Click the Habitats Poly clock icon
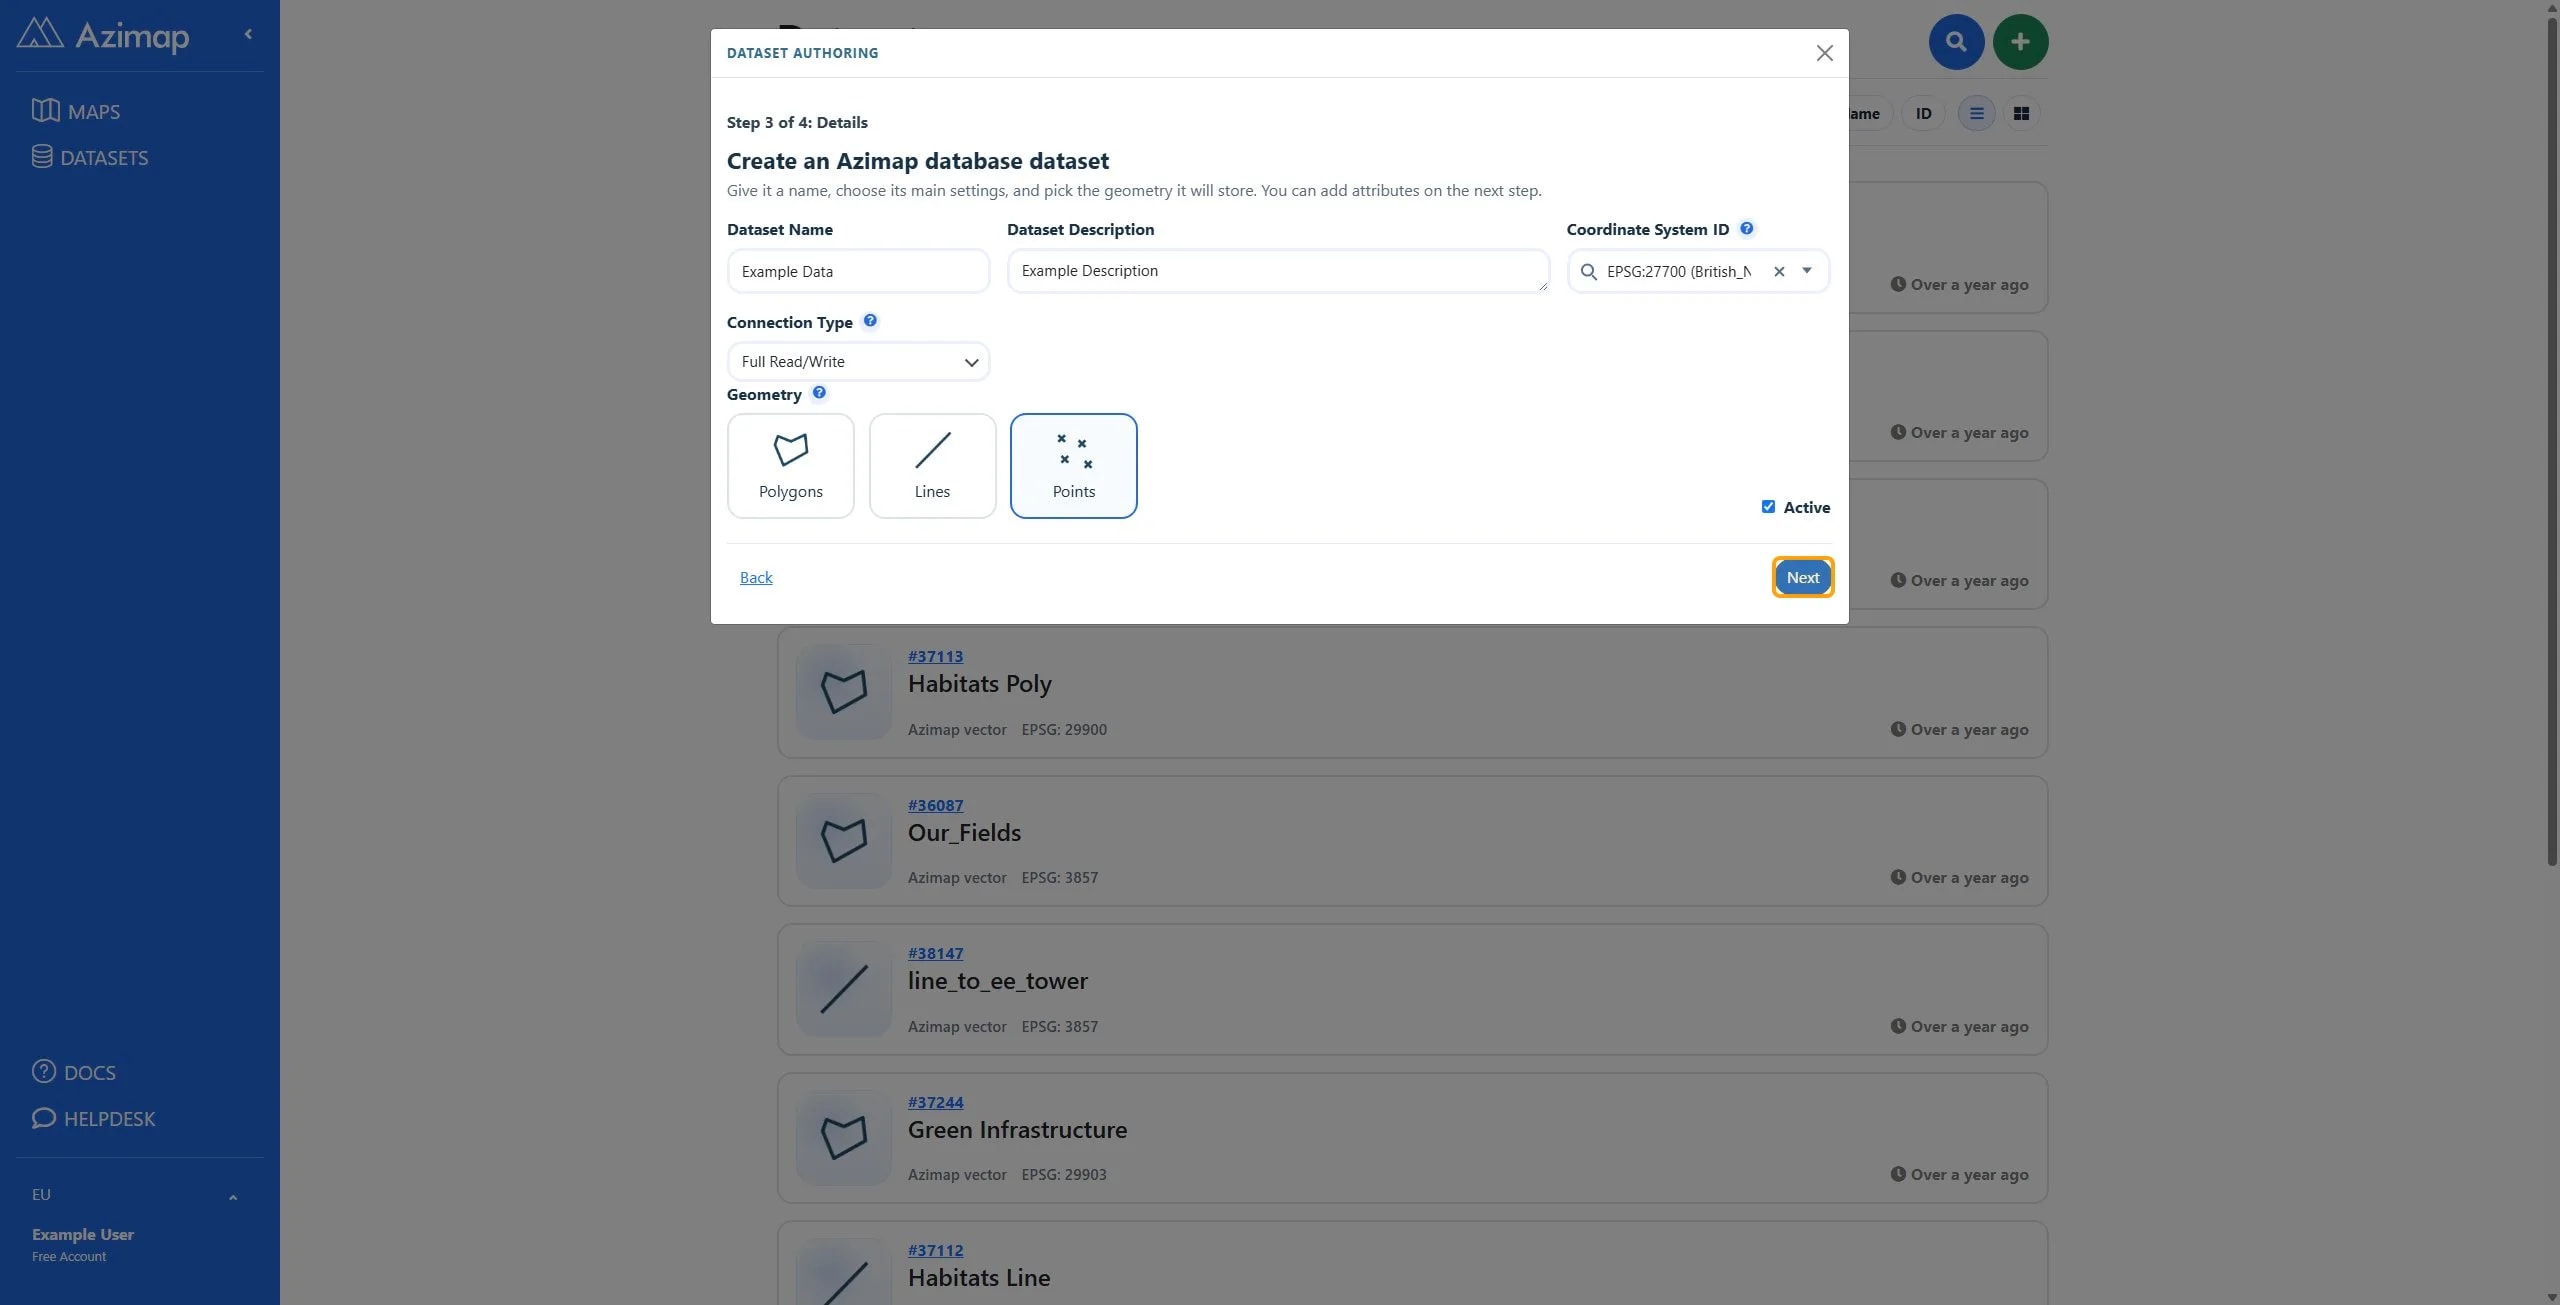This screenshot has height=1305, width=2560. 1897,729
